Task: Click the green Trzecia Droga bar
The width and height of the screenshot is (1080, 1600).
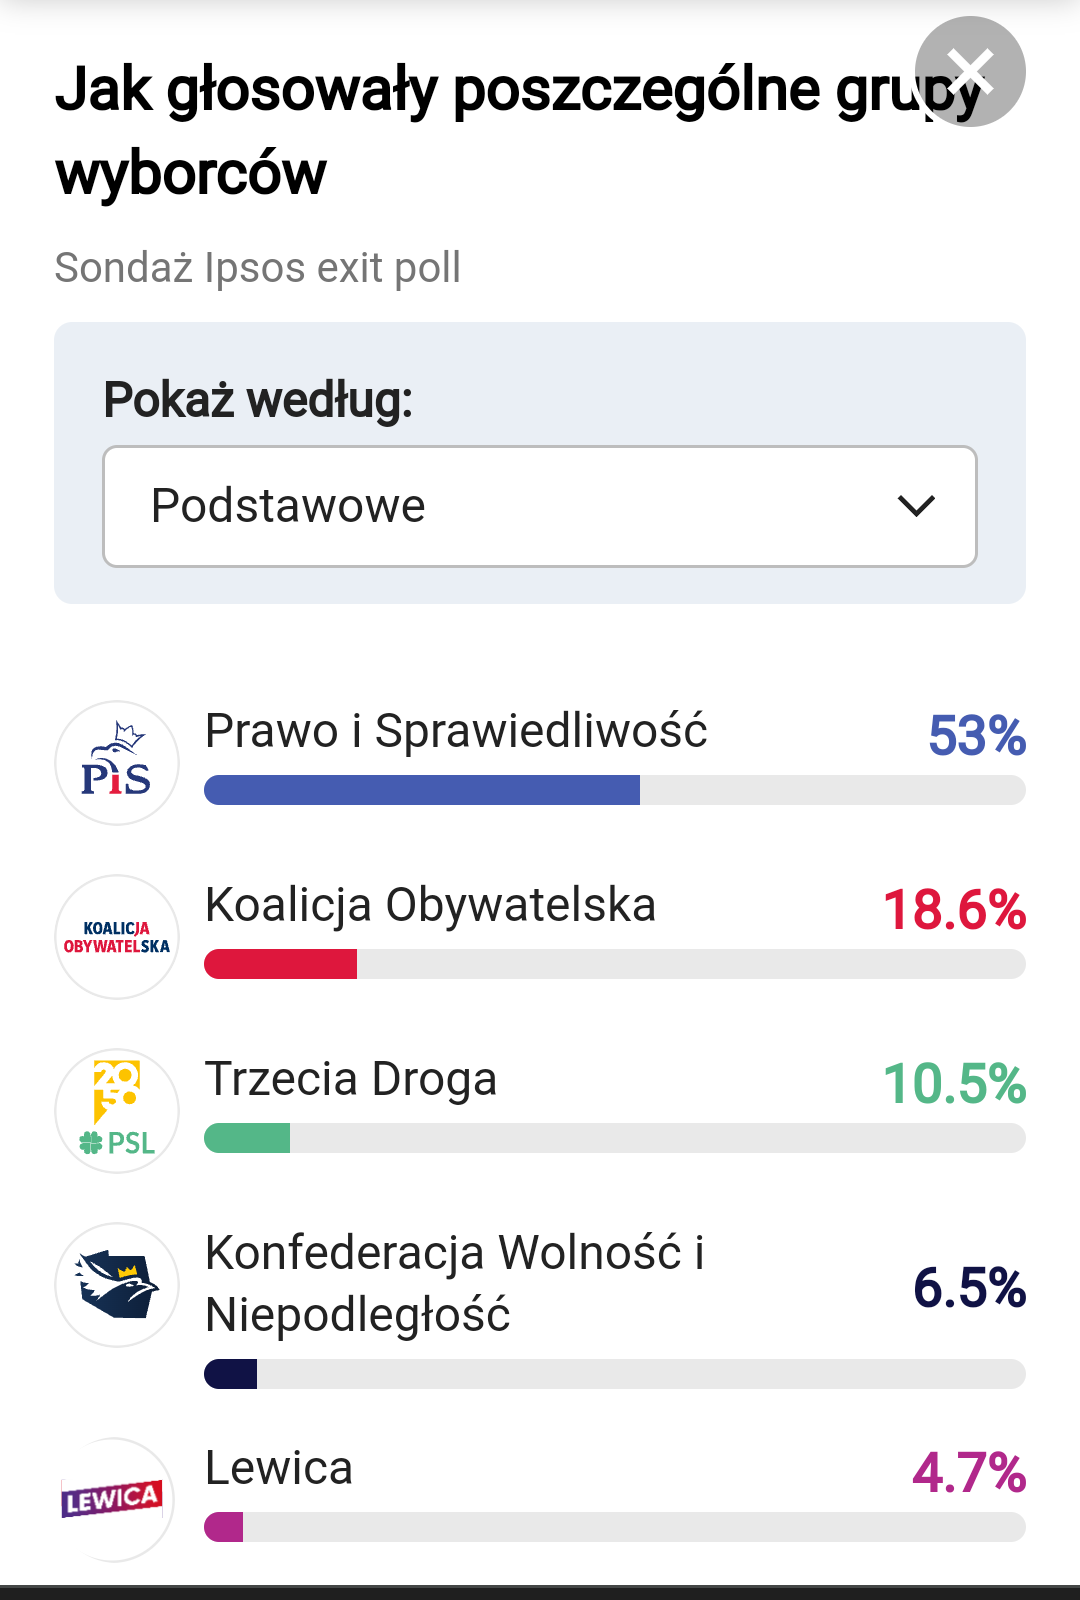Action: pos(247,1138)
